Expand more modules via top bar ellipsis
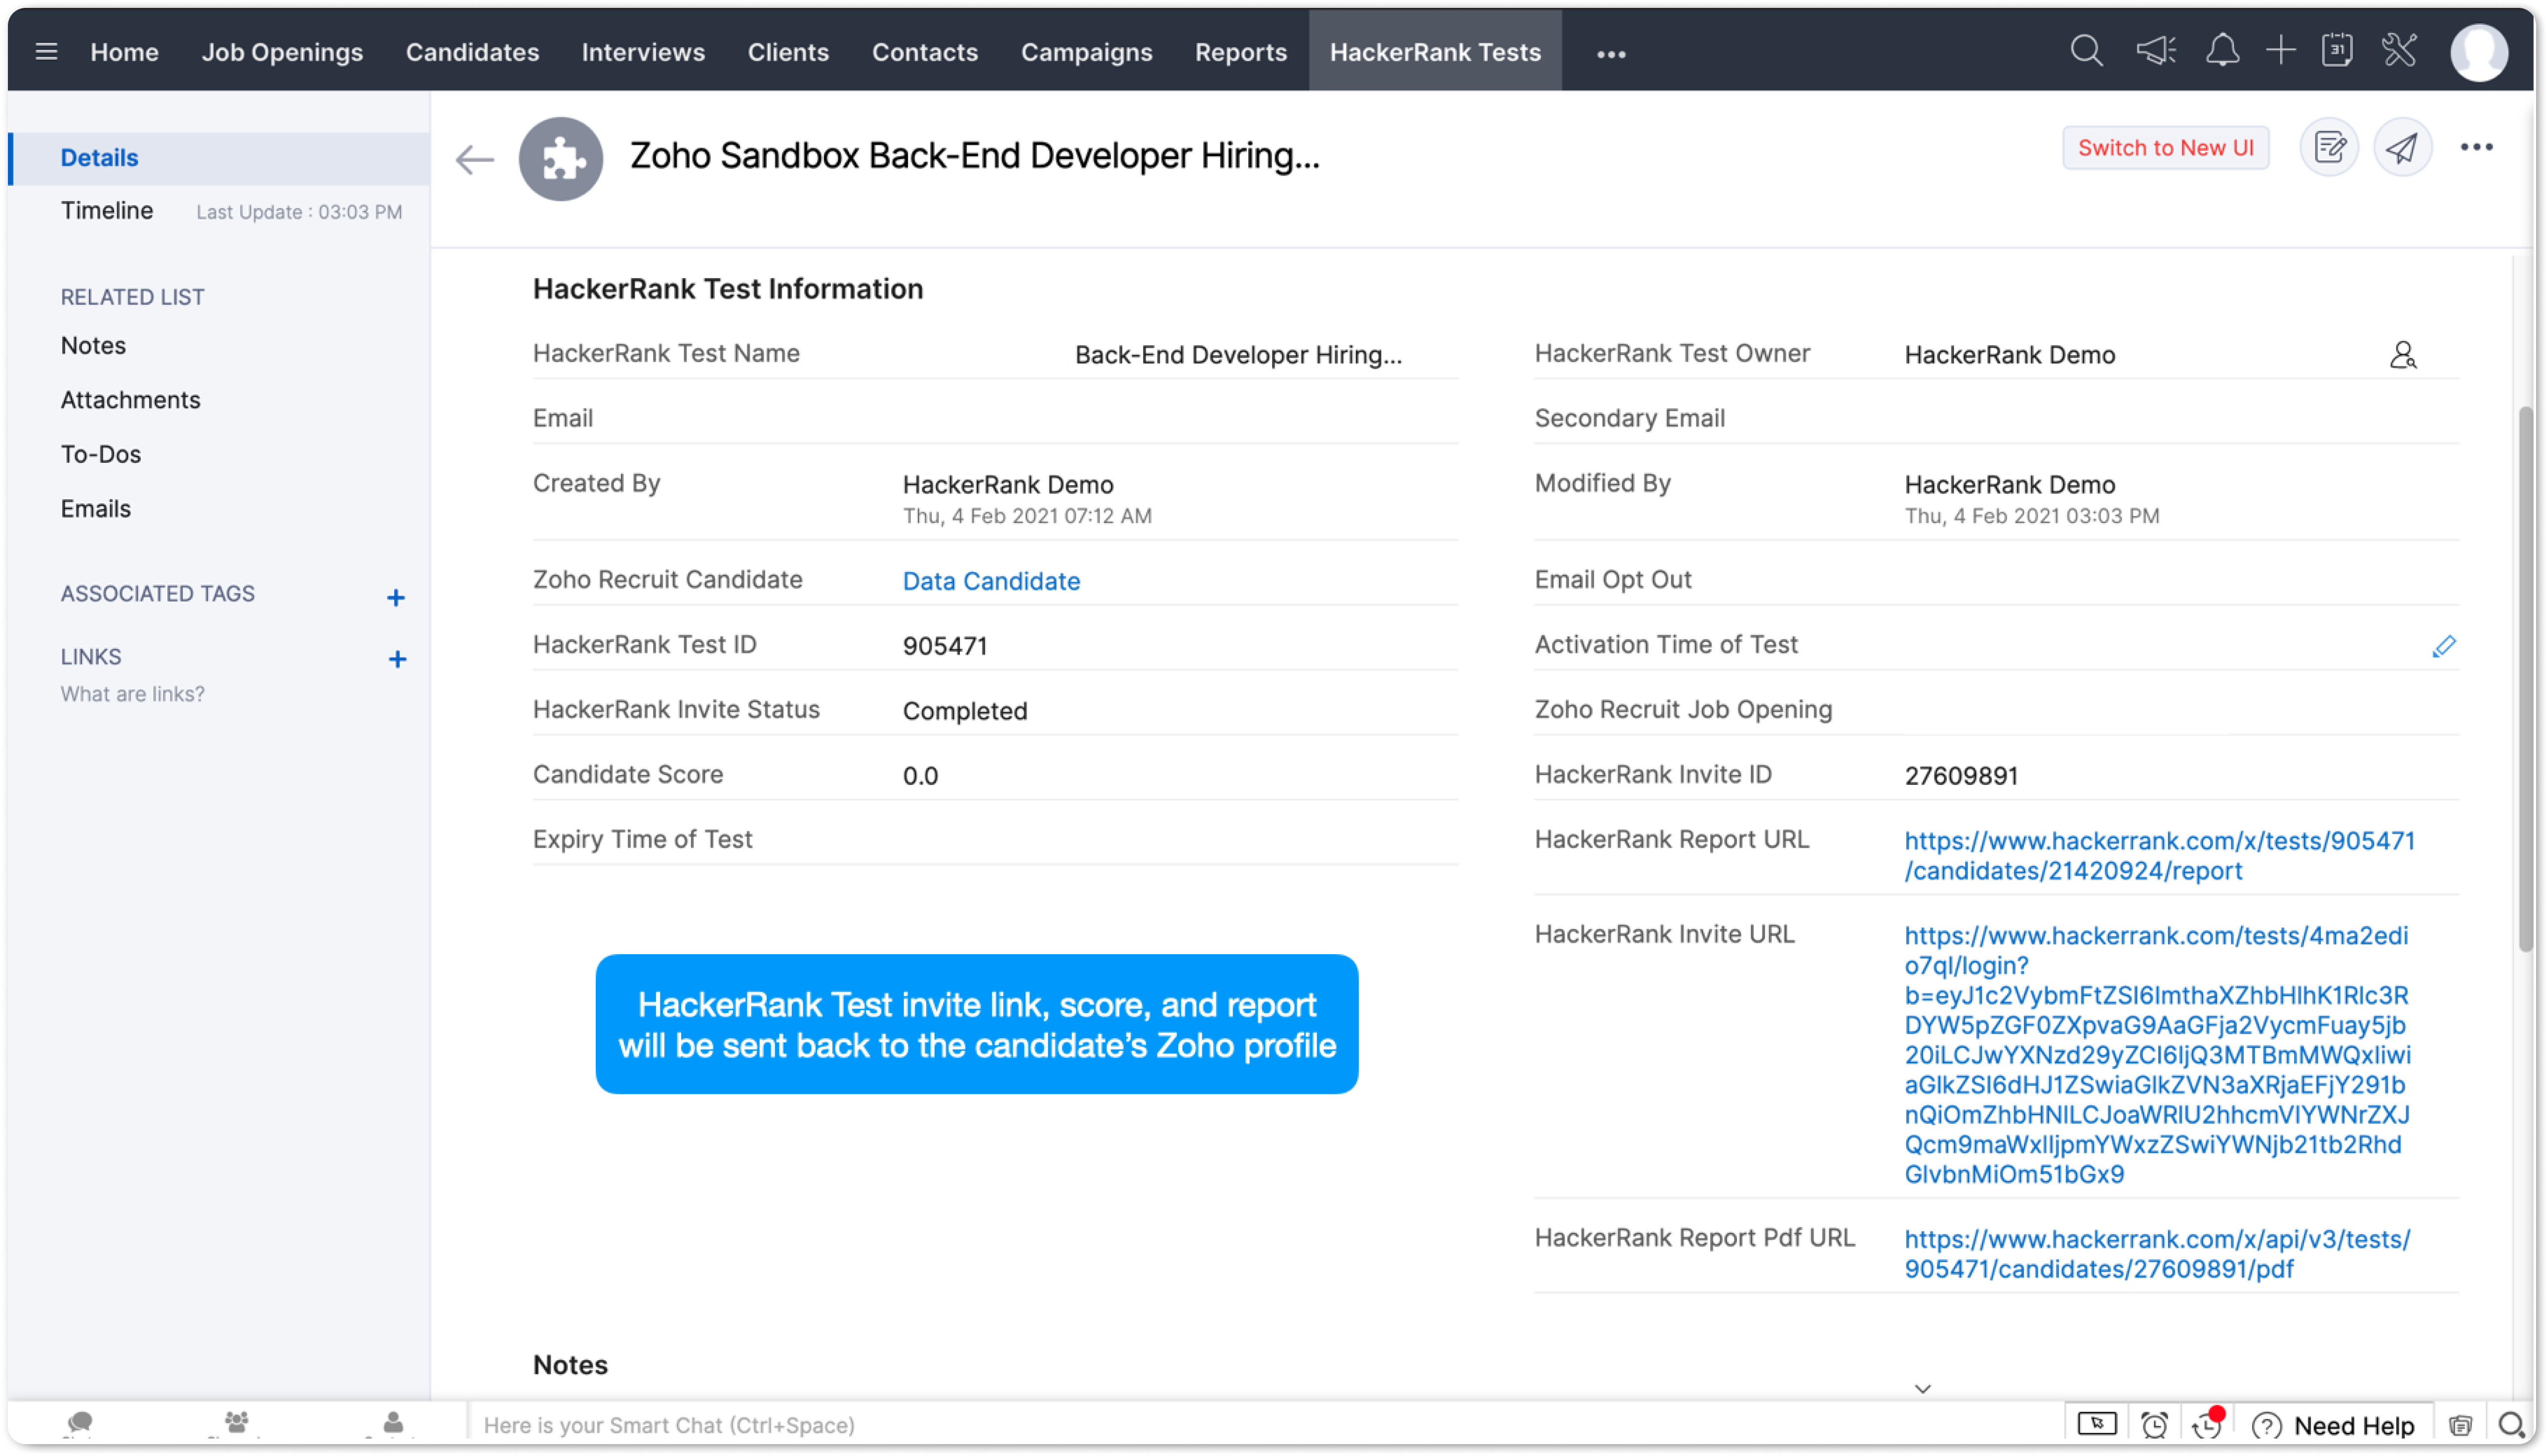Screen dimensions: 2548x1456 [1610, 54]
